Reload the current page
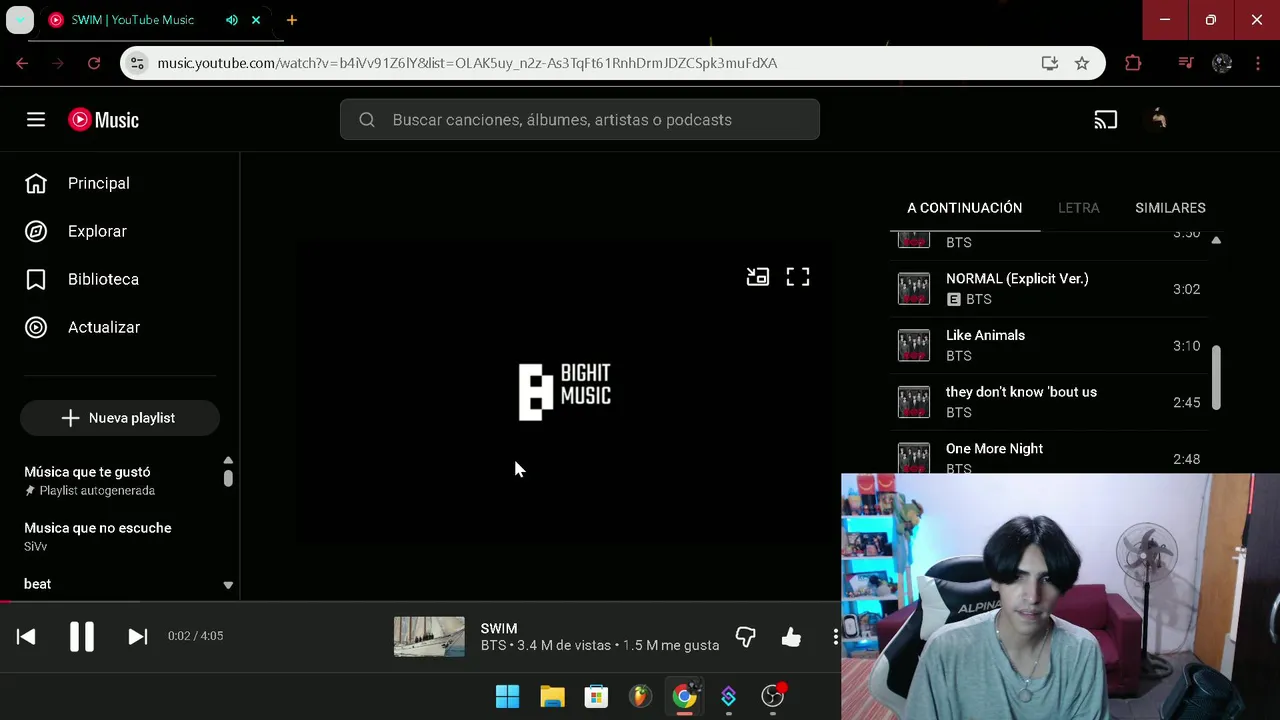 (94, 63)
